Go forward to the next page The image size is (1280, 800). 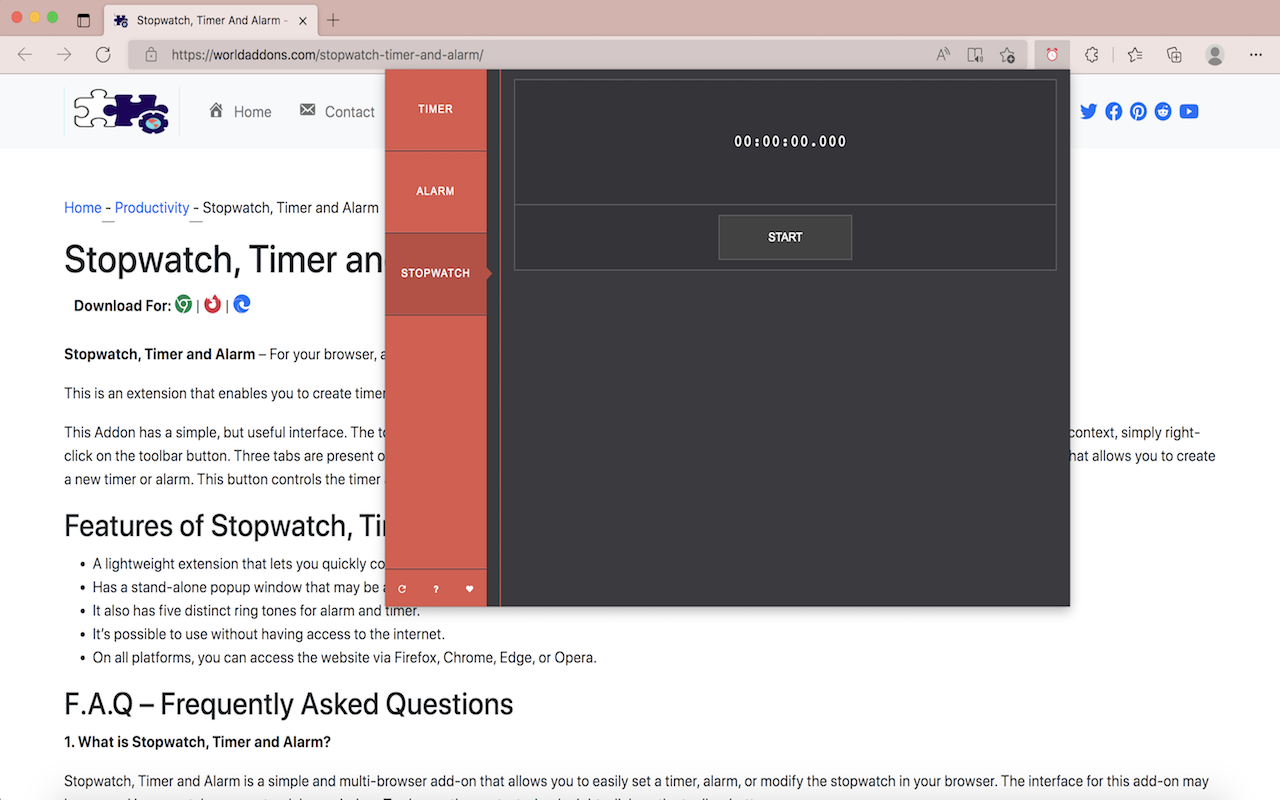pyautogui.click(x=64, y=55)
